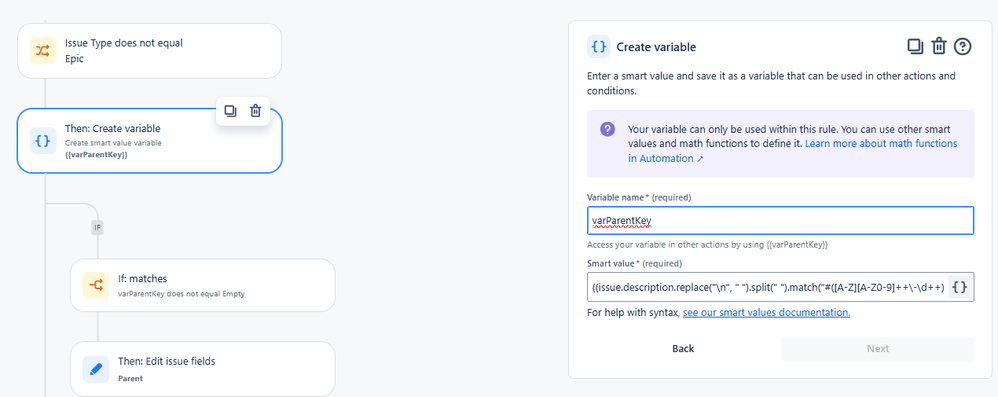Screen dimensions: 998x397
Task: Click the curly braces smart value picker icon
Action: coord(960,288)
